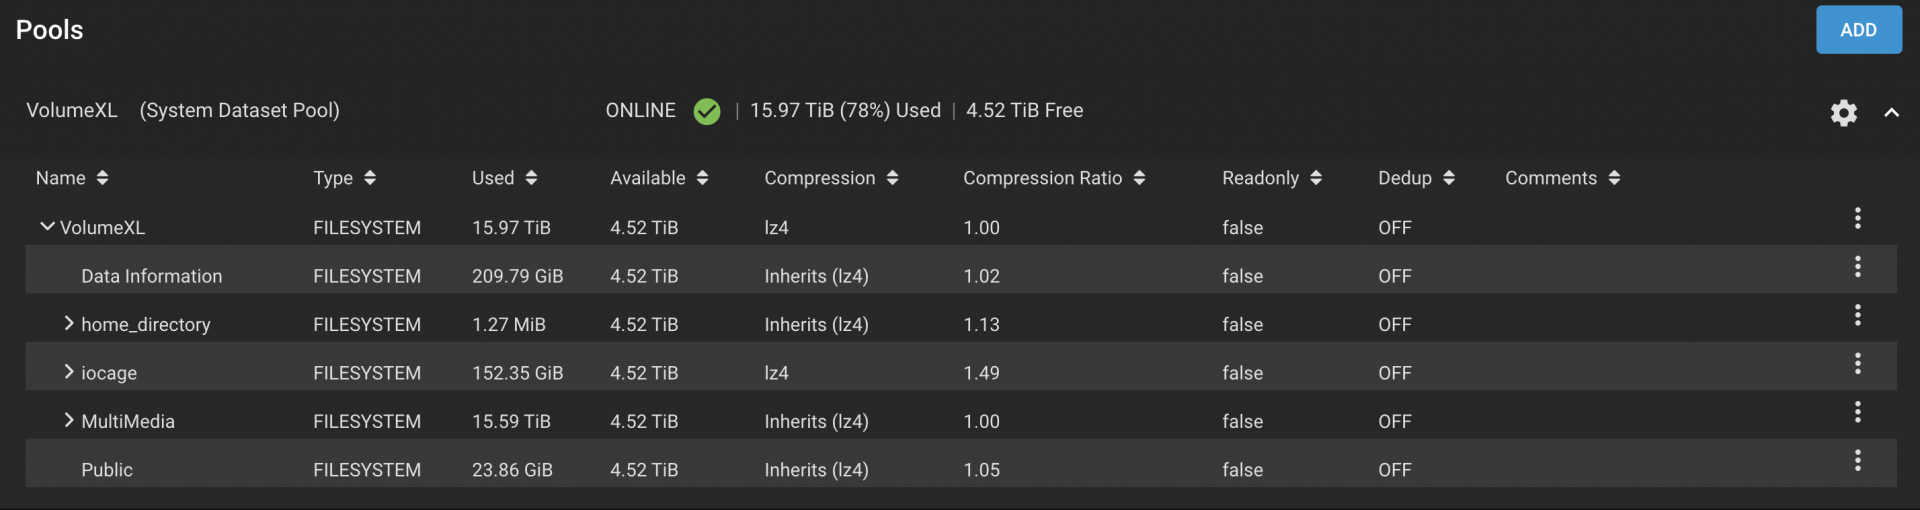Expand the iocage dataset
This screenshot has width=1920, height=510.
tap(68, 371)
